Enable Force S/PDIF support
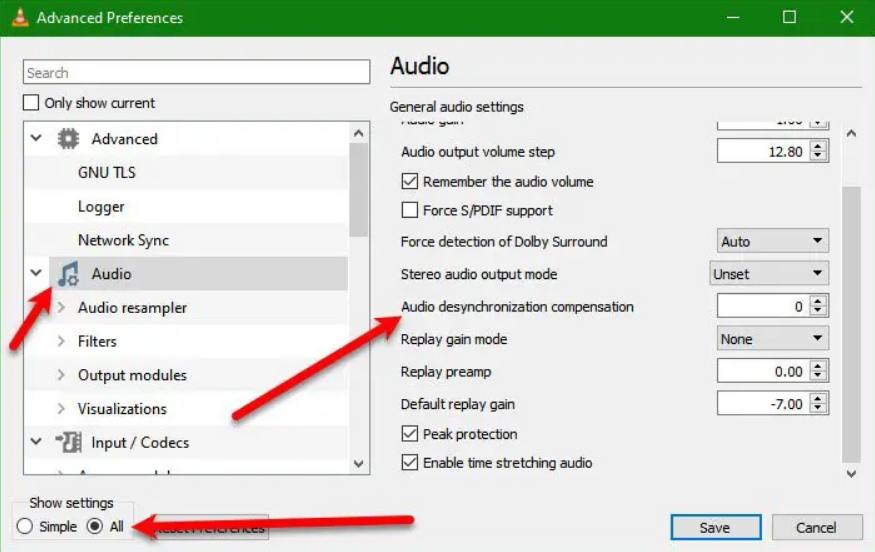875x552 pixels. tap(410, 210)
